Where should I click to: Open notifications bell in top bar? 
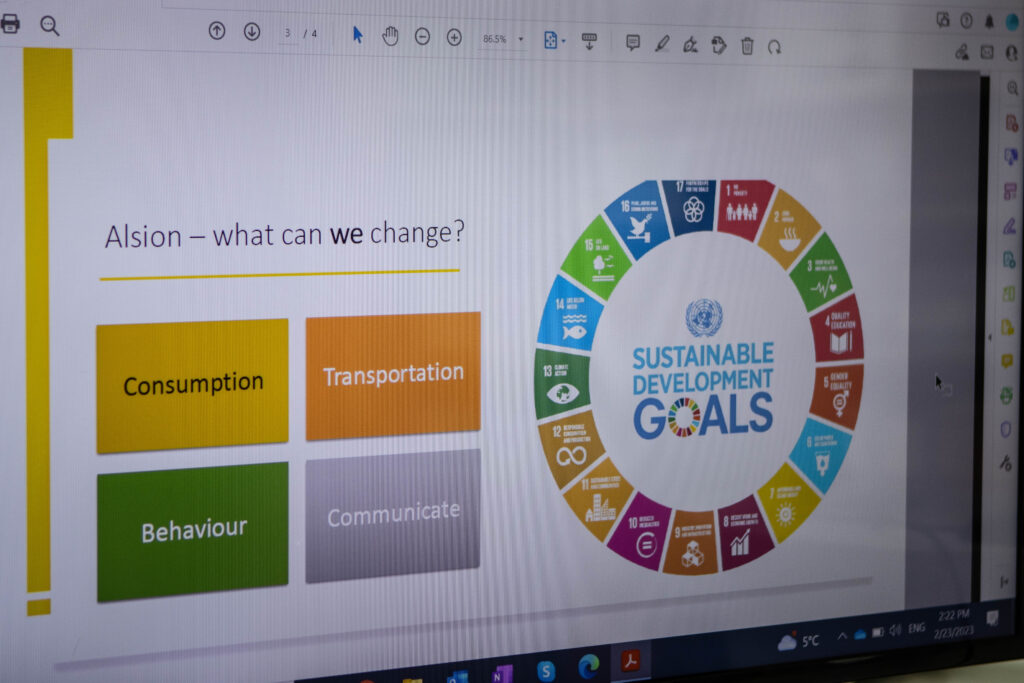click(x=989, y=22)
